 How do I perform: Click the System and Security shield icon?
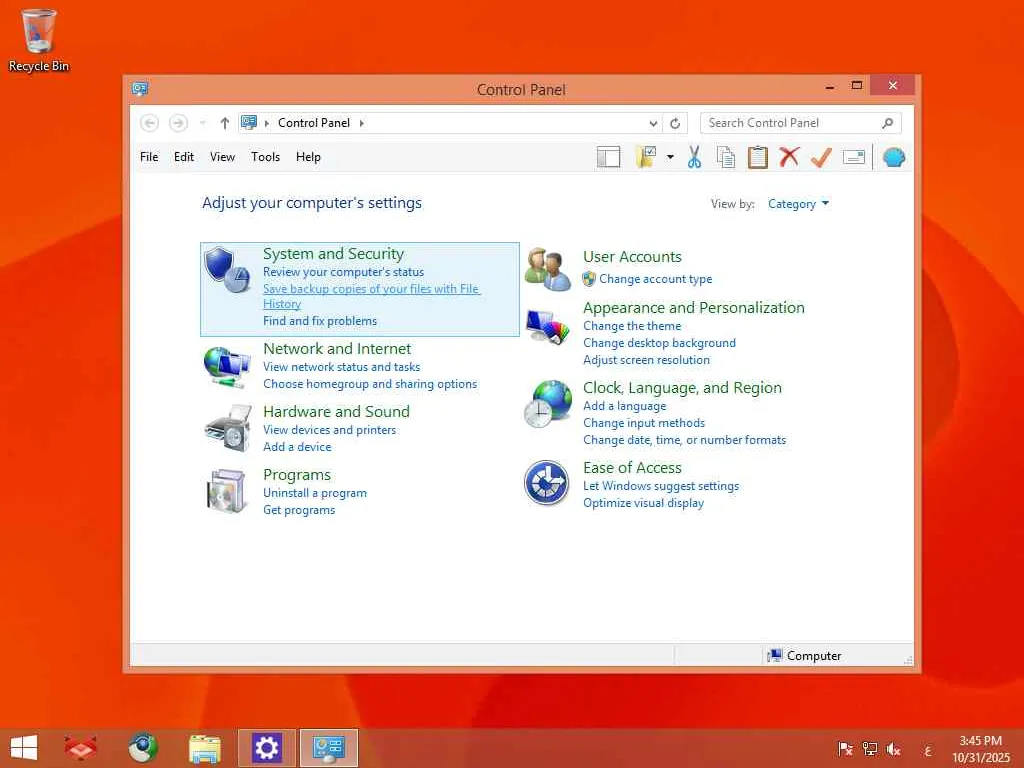227,269
